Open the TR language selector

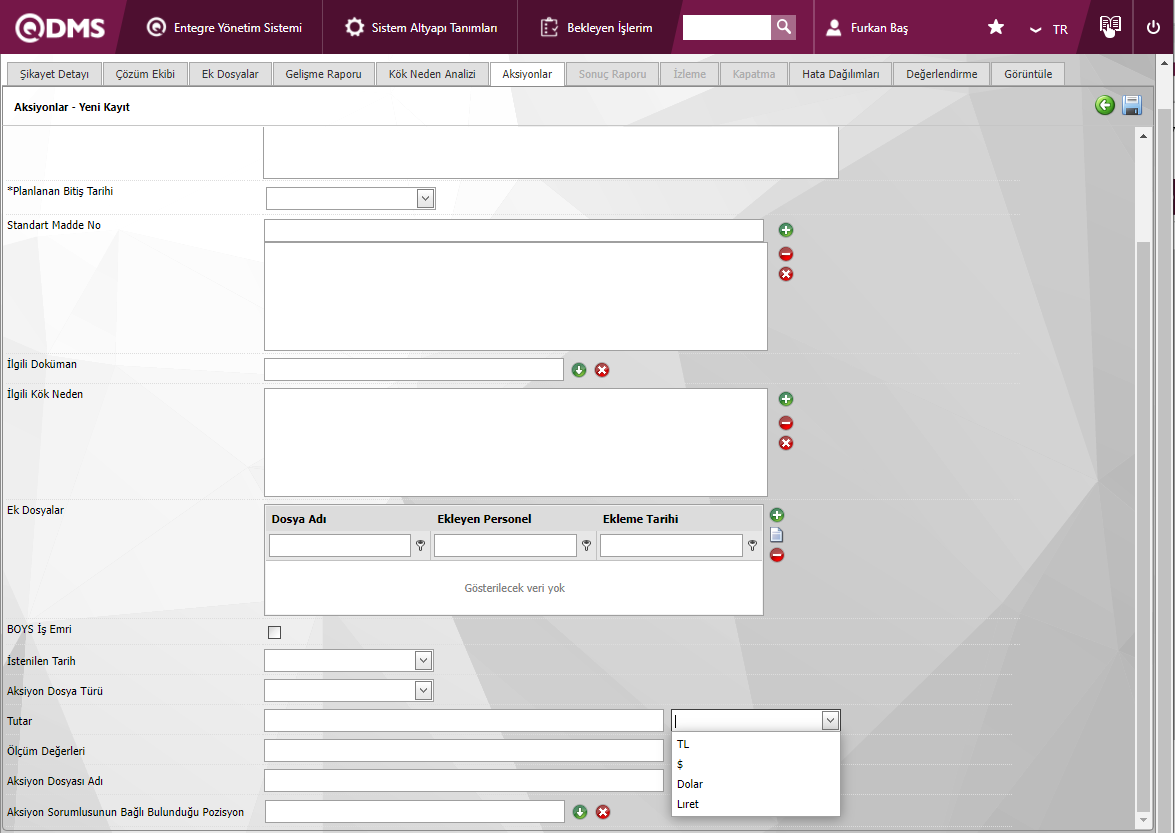pyautogui.click(x=1048, y=29)
